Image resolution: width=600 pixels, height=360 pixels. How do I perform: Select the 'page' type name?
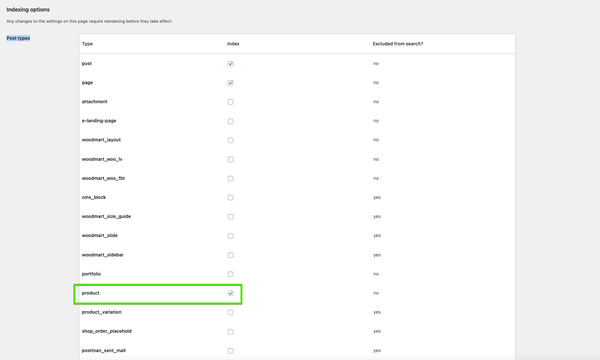(x=87, y=83)
